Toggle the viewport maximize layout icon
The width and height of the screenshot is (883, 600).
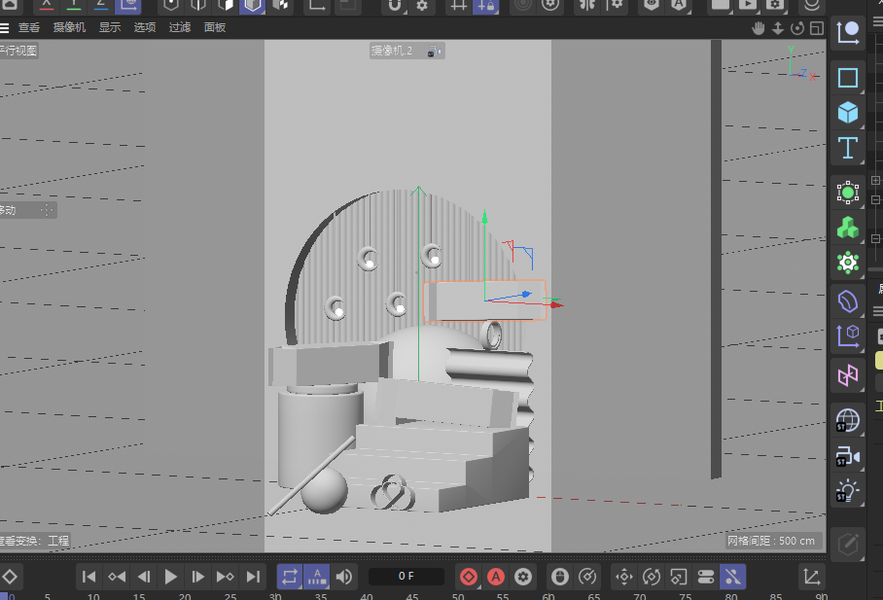[817, 28]
